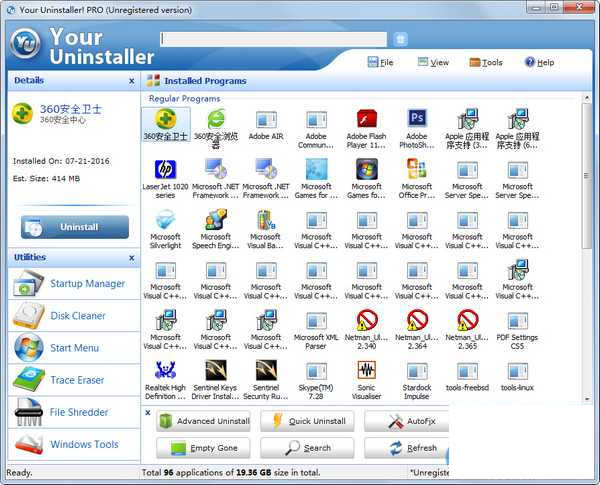Select Microsoft Games for... puzzle icon
The image size is (600, 485).
tap(316, 169)
